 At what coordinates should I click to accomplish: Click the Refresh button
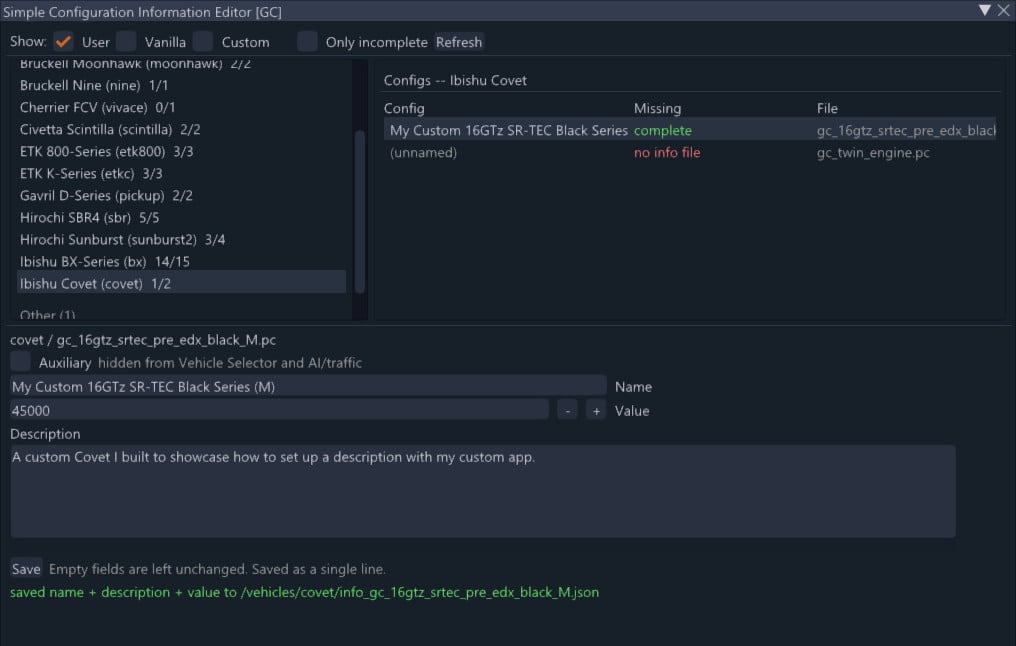(459, 42)
